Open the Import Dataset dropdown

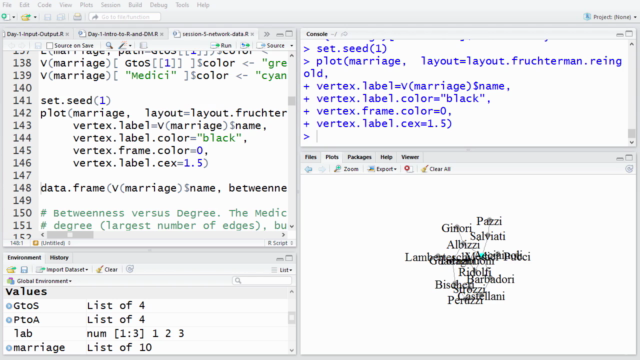(x=62, y=269)
